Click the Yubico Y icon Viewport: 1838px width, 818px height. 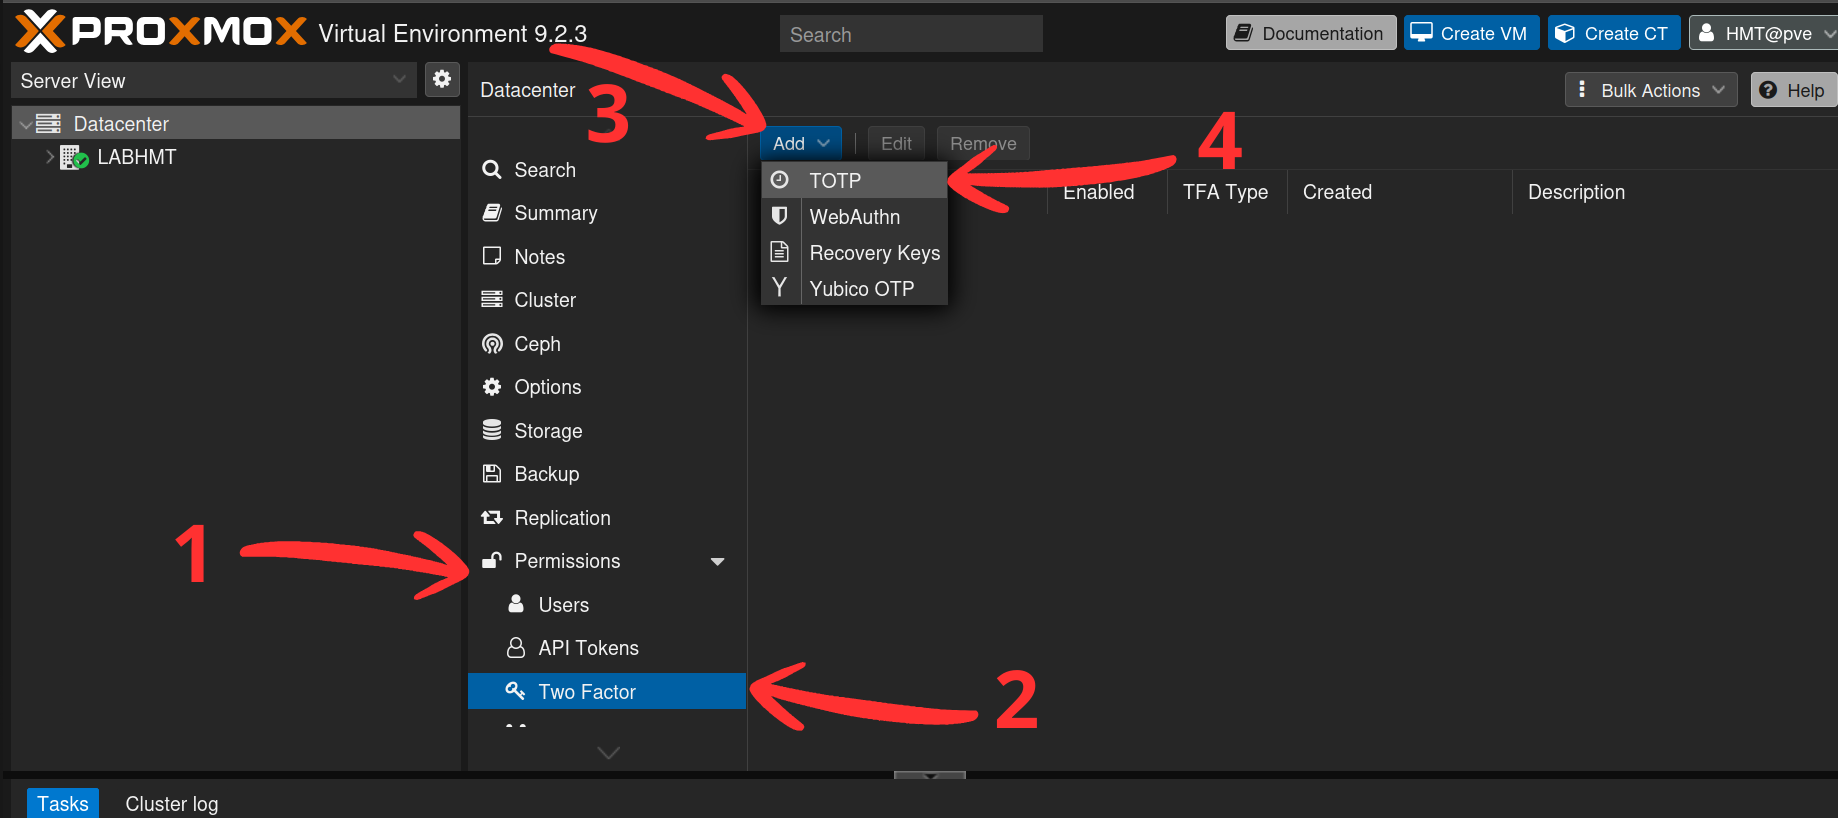pos(780,288)
